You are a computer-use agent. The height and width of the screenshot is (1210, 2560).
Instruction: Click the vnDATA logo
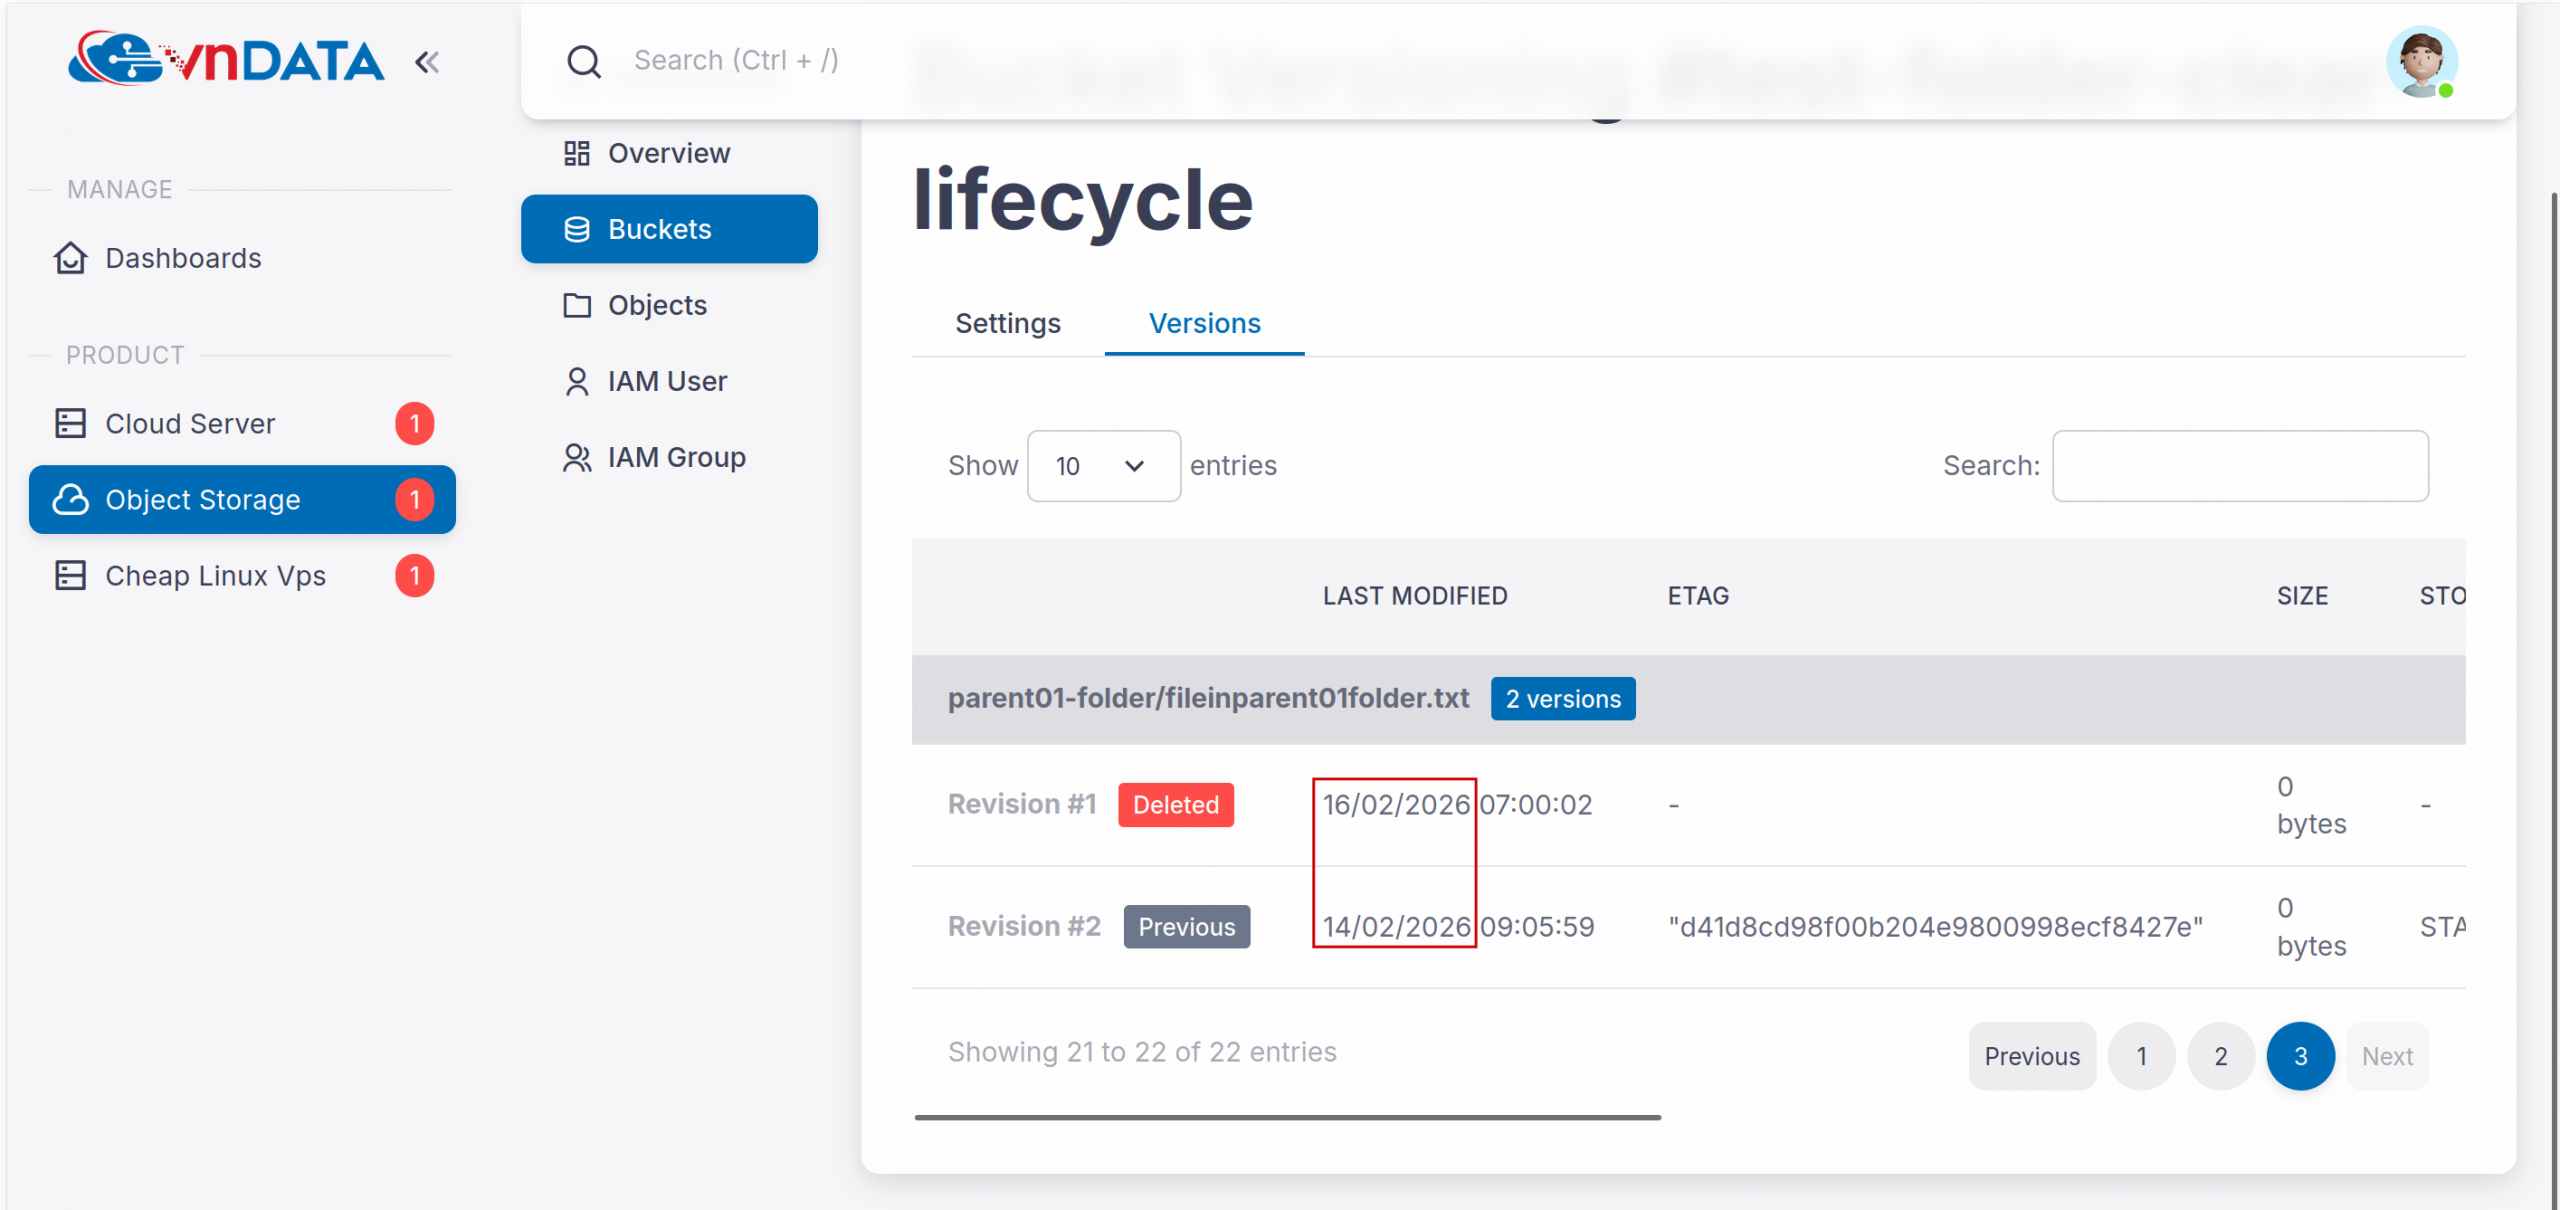[226, 60]
